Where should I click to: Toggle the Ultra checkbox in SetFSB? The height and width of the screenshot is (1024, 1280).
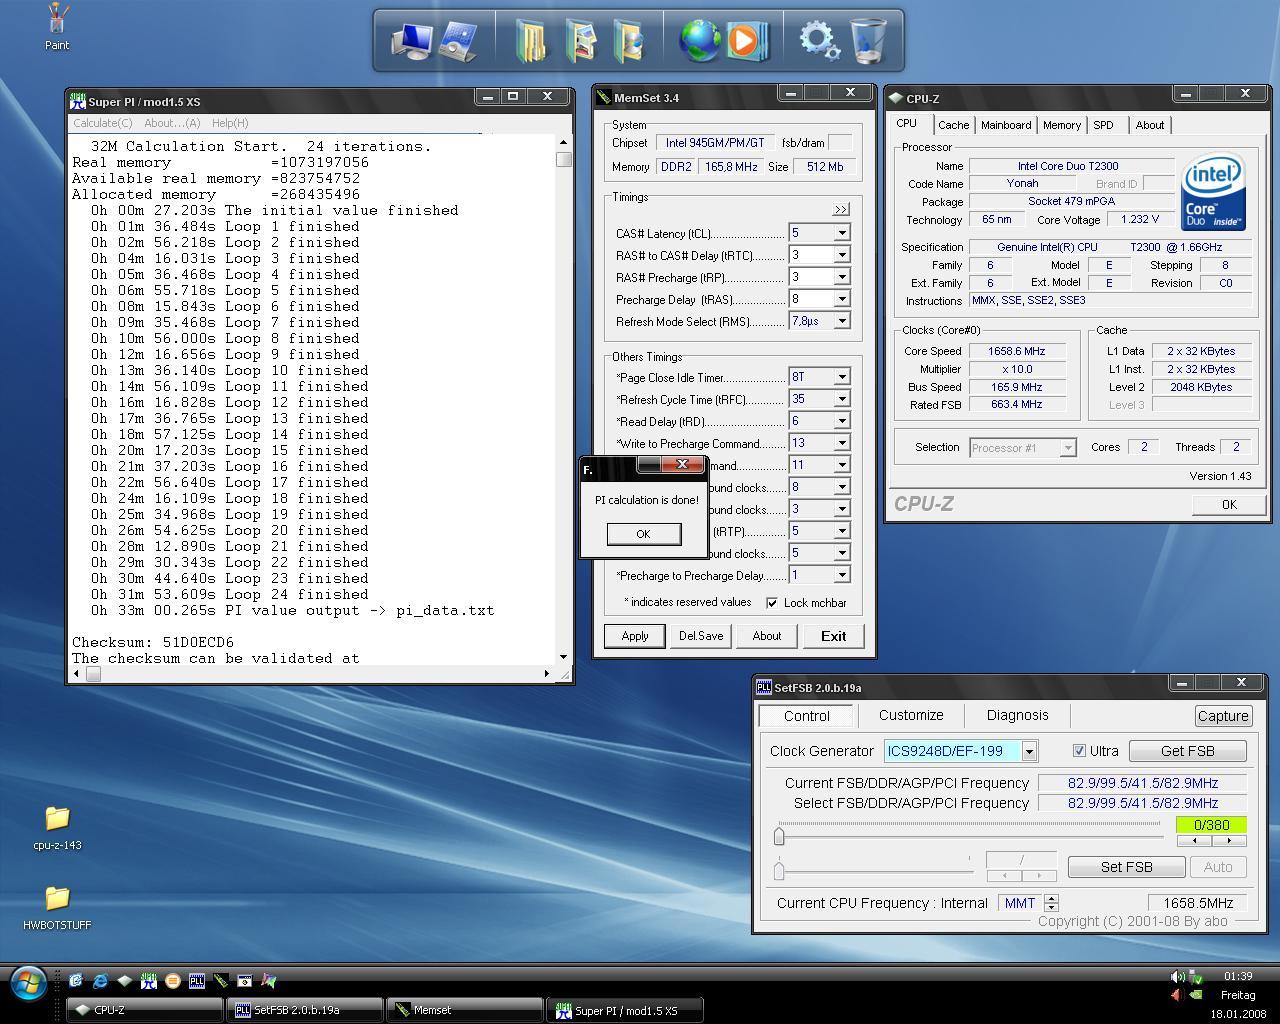(x=1079, y=751)
